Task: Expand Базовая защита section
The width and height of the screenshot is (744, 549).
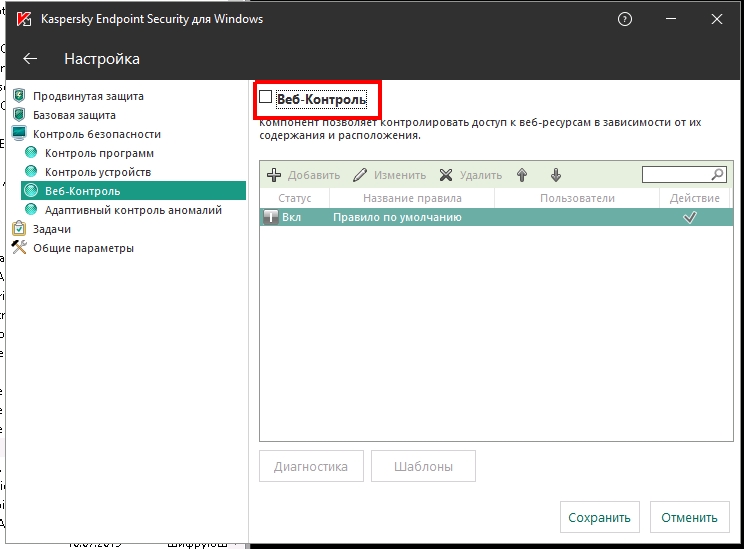Action: pos(73,115)
